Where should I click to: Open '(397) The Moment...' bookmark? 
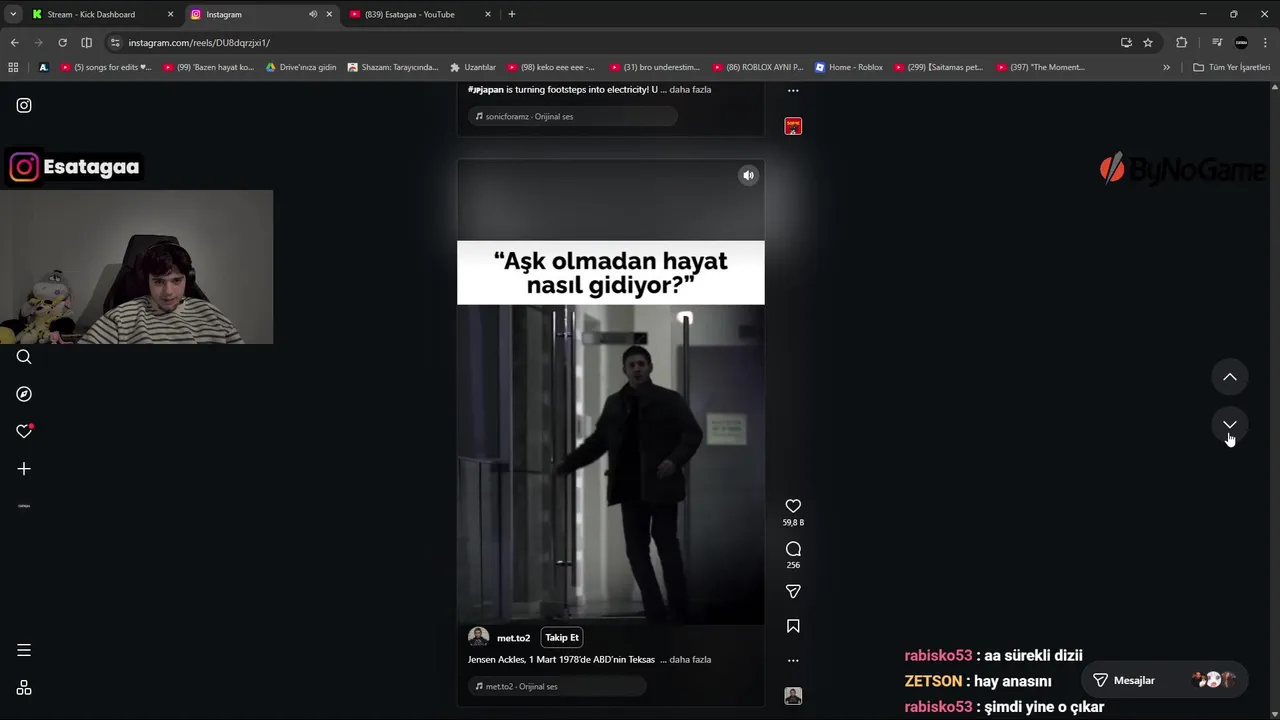coord(1041,67)
